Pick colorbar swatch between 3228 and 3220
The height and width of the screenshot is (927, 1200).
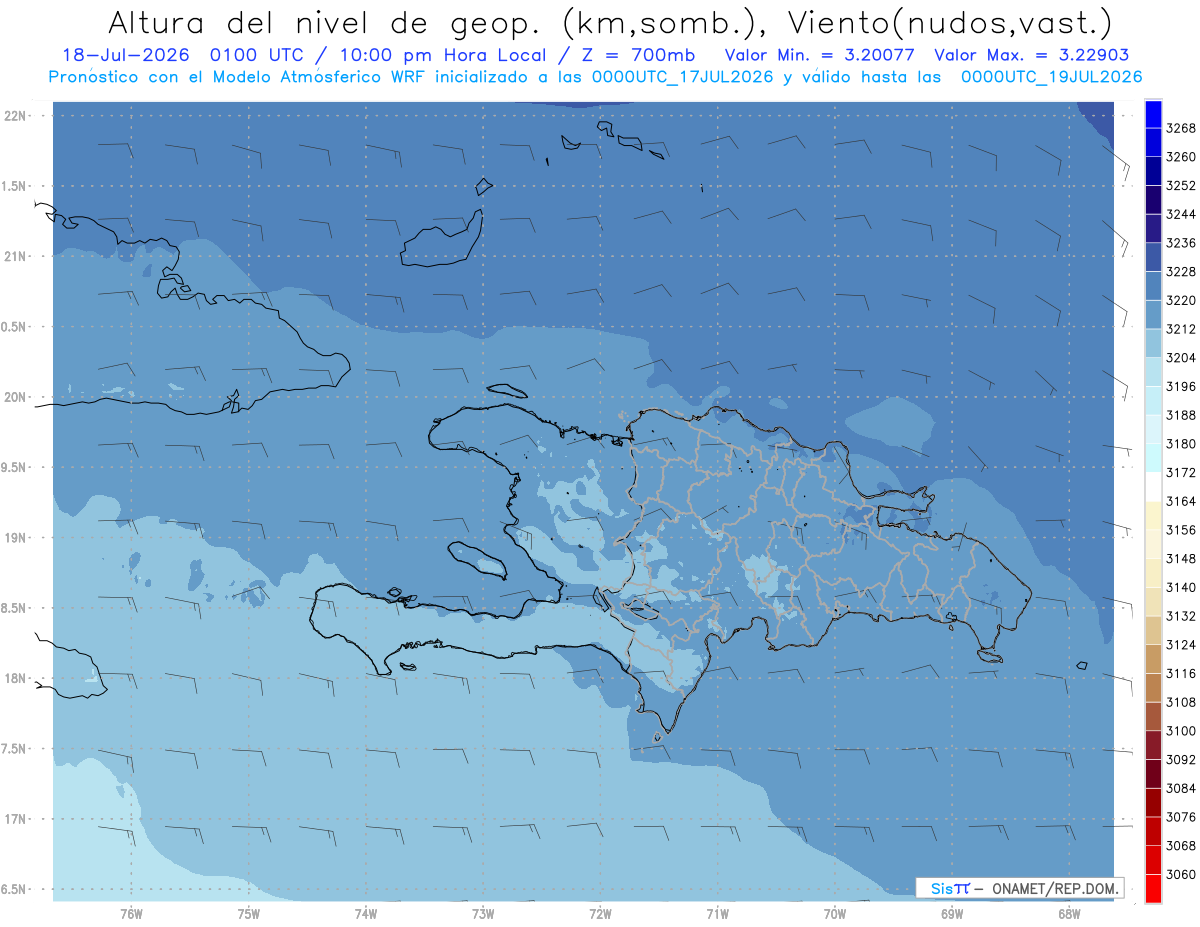pos(1152,286)
